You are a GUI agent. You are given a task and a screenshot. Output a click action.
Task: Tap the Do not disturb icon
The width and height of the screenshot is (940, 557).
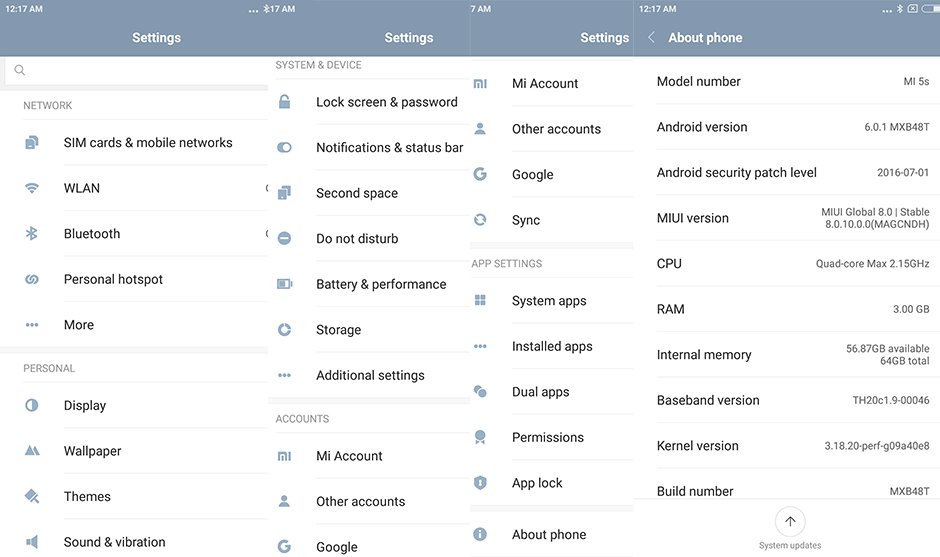pyautogui.click(x=285, y=239)
